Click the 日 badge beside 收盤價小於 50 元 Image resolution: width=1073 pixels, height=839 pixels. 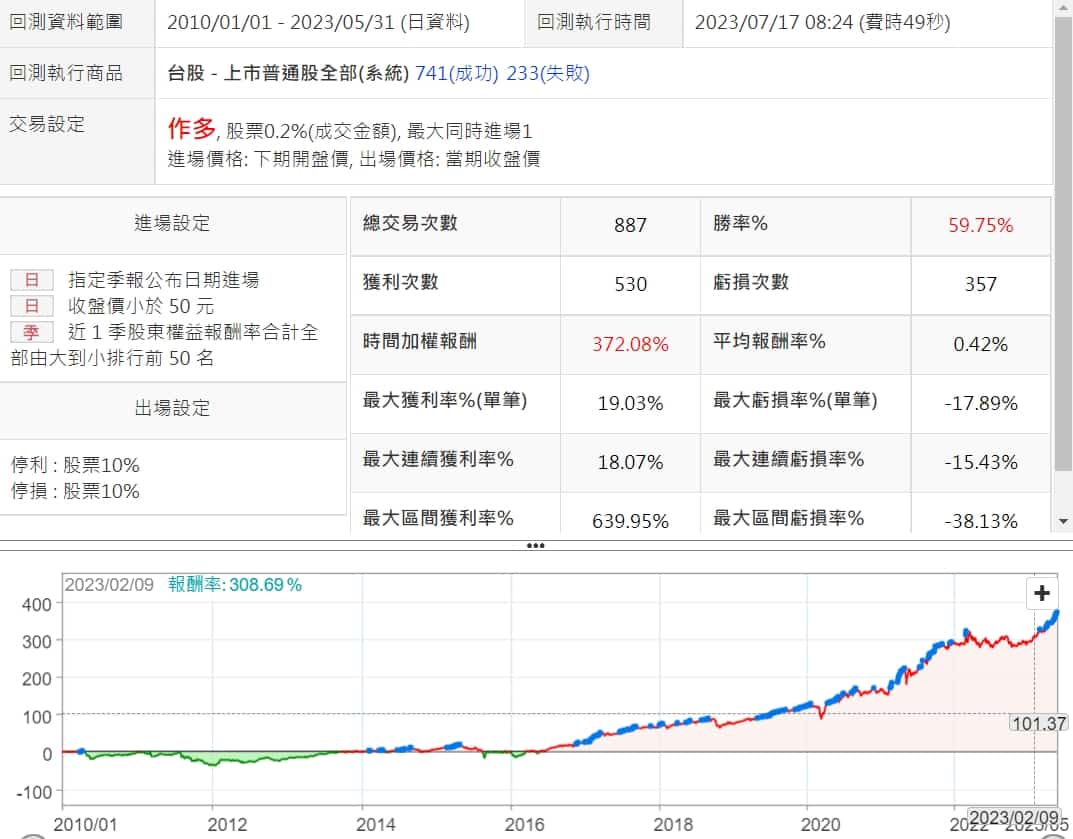(x=31, y=306)
